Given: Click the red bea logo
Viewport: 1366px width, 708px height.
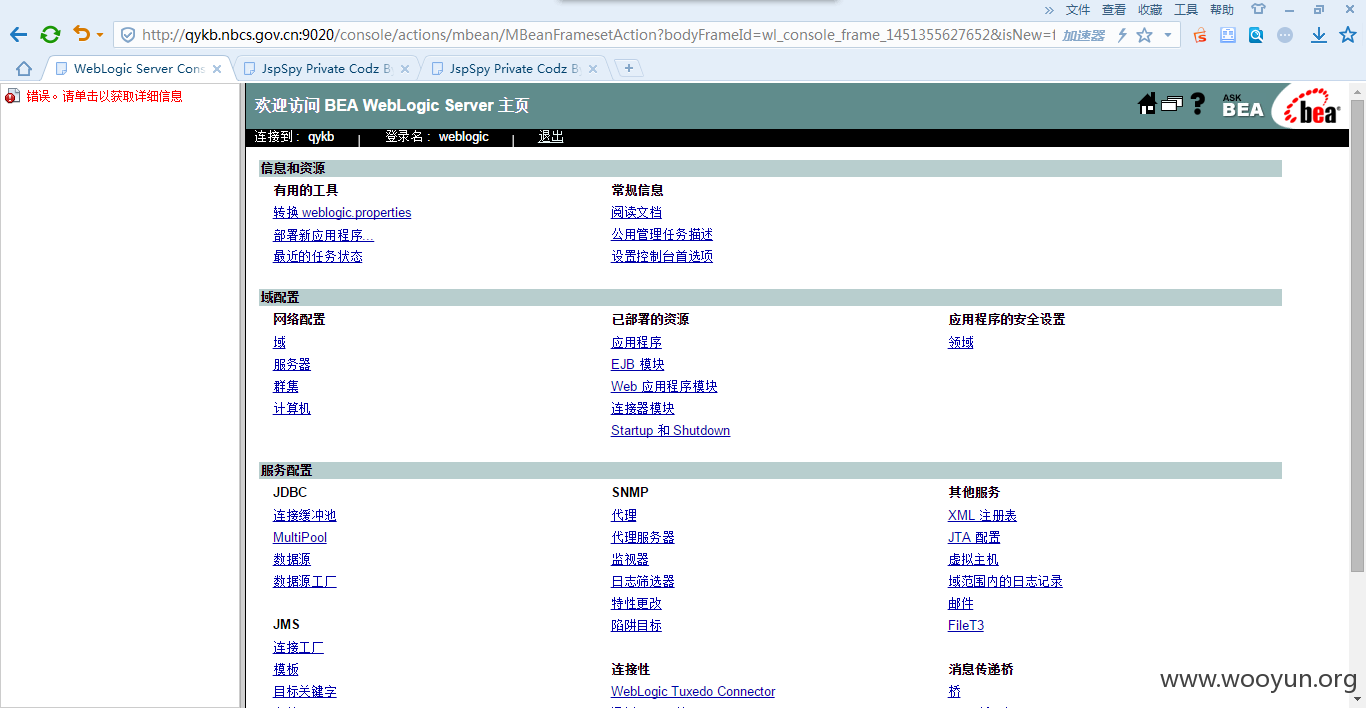Looking at the screenshot, I should tap(1313, 108).
